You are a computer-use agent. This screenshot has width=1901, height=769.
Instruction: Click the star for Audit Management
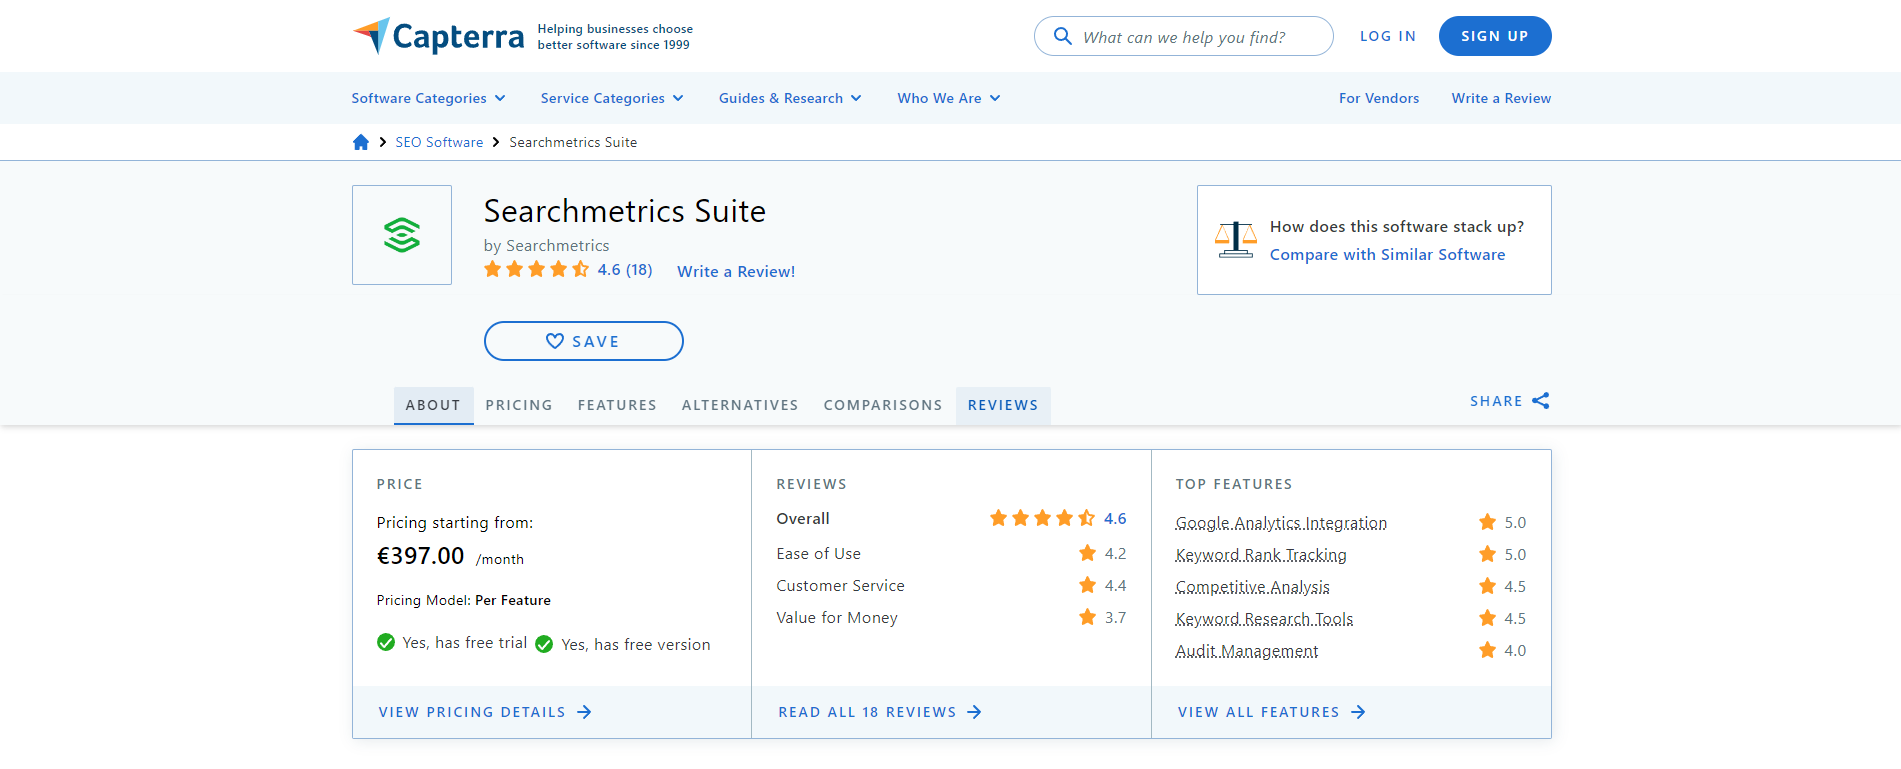1488,650
